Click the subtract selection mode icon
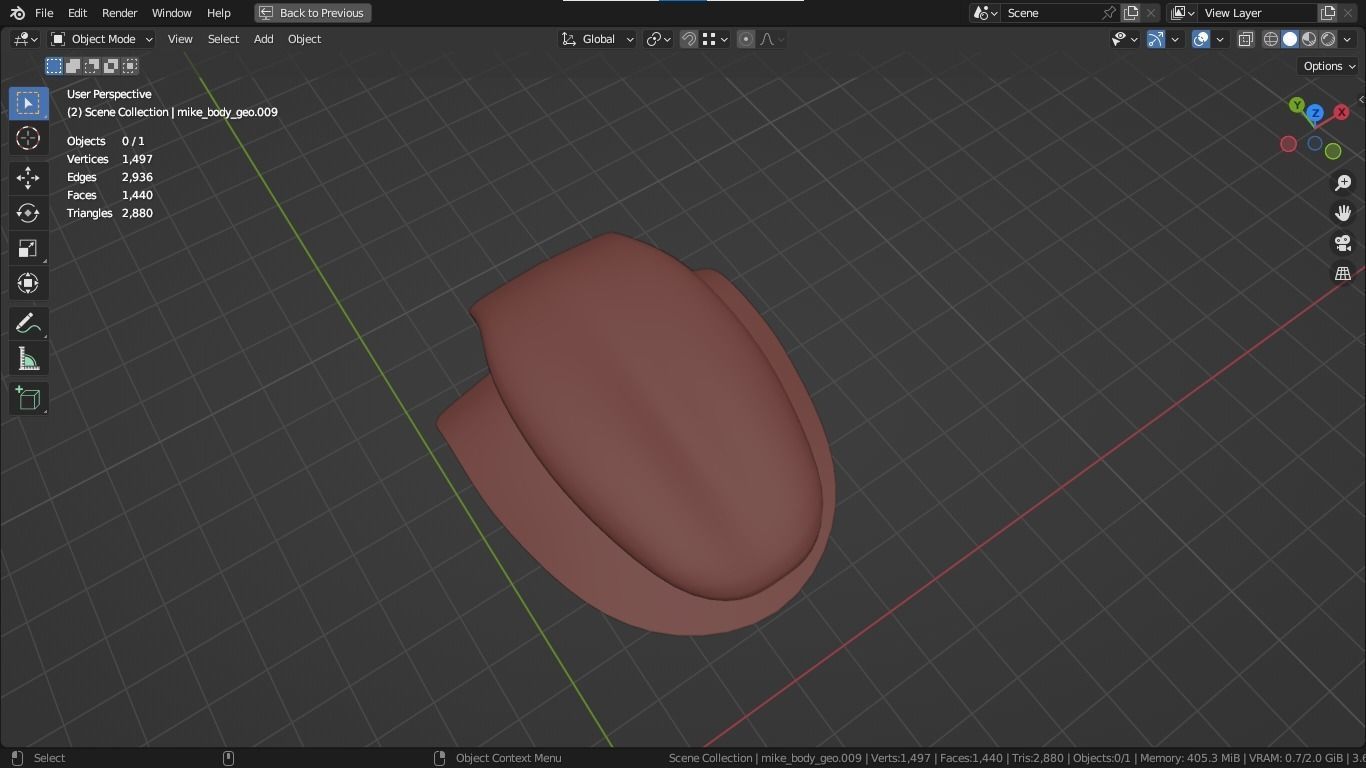1366x768 pixels. point(92,66)
